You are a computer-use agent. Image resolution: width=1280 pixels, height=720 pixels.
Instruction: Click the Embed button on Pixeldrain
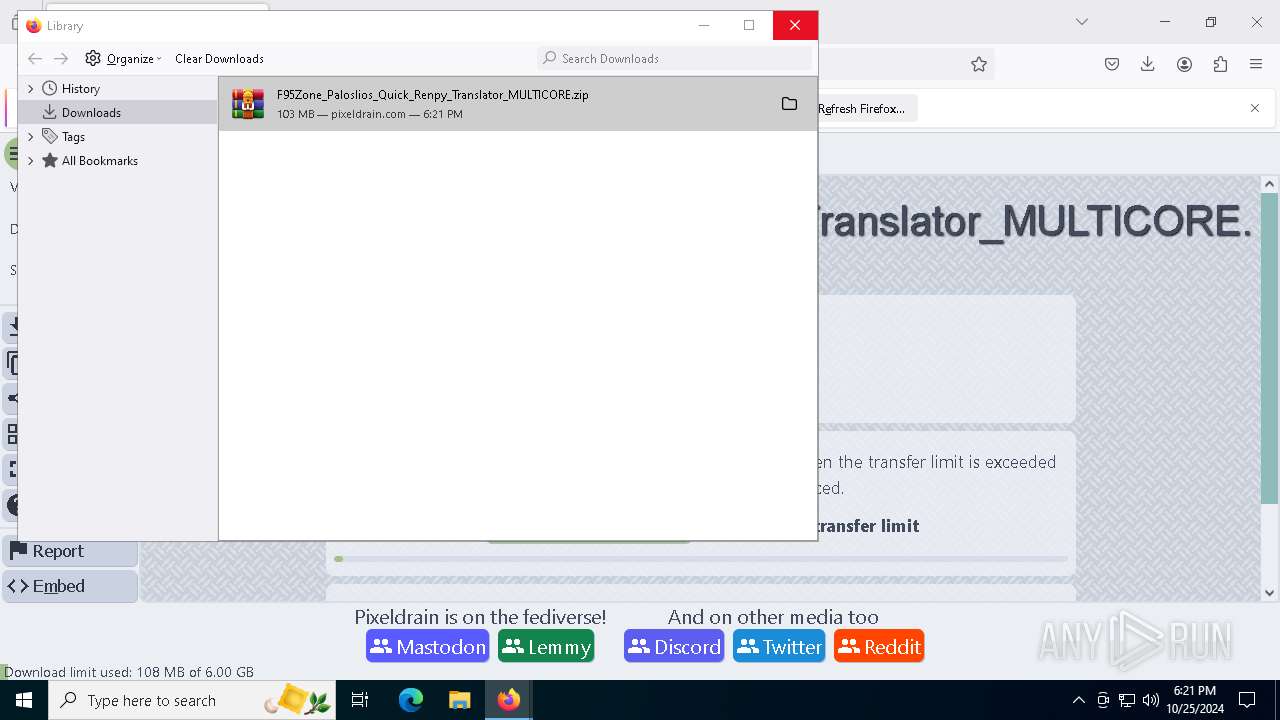click(70, 586)
